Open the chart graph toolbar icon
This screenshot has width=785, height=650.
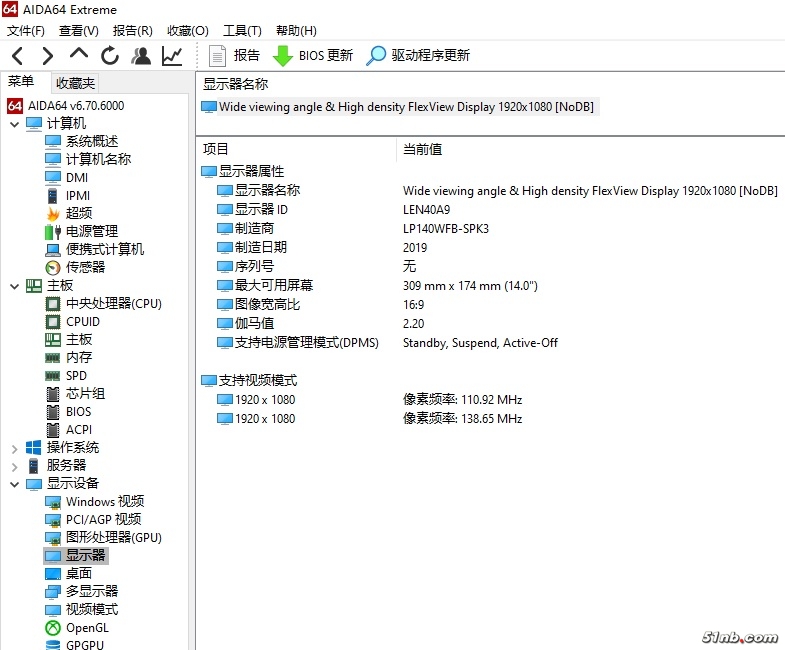tap(172, 56)
